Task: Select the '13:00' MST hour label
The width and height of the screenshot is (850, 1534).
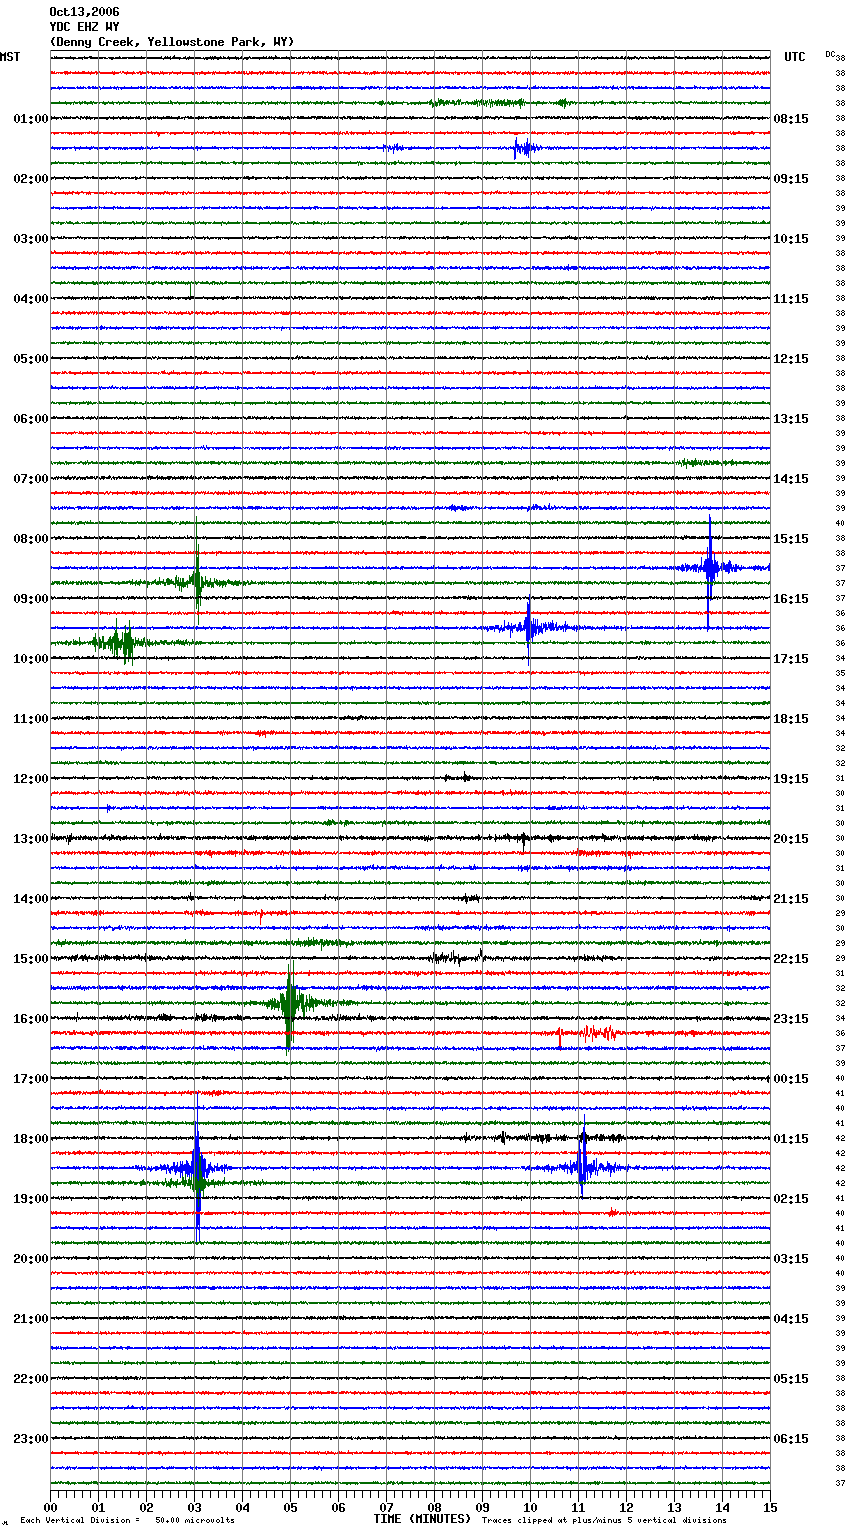Action: (x=31, y=839)
